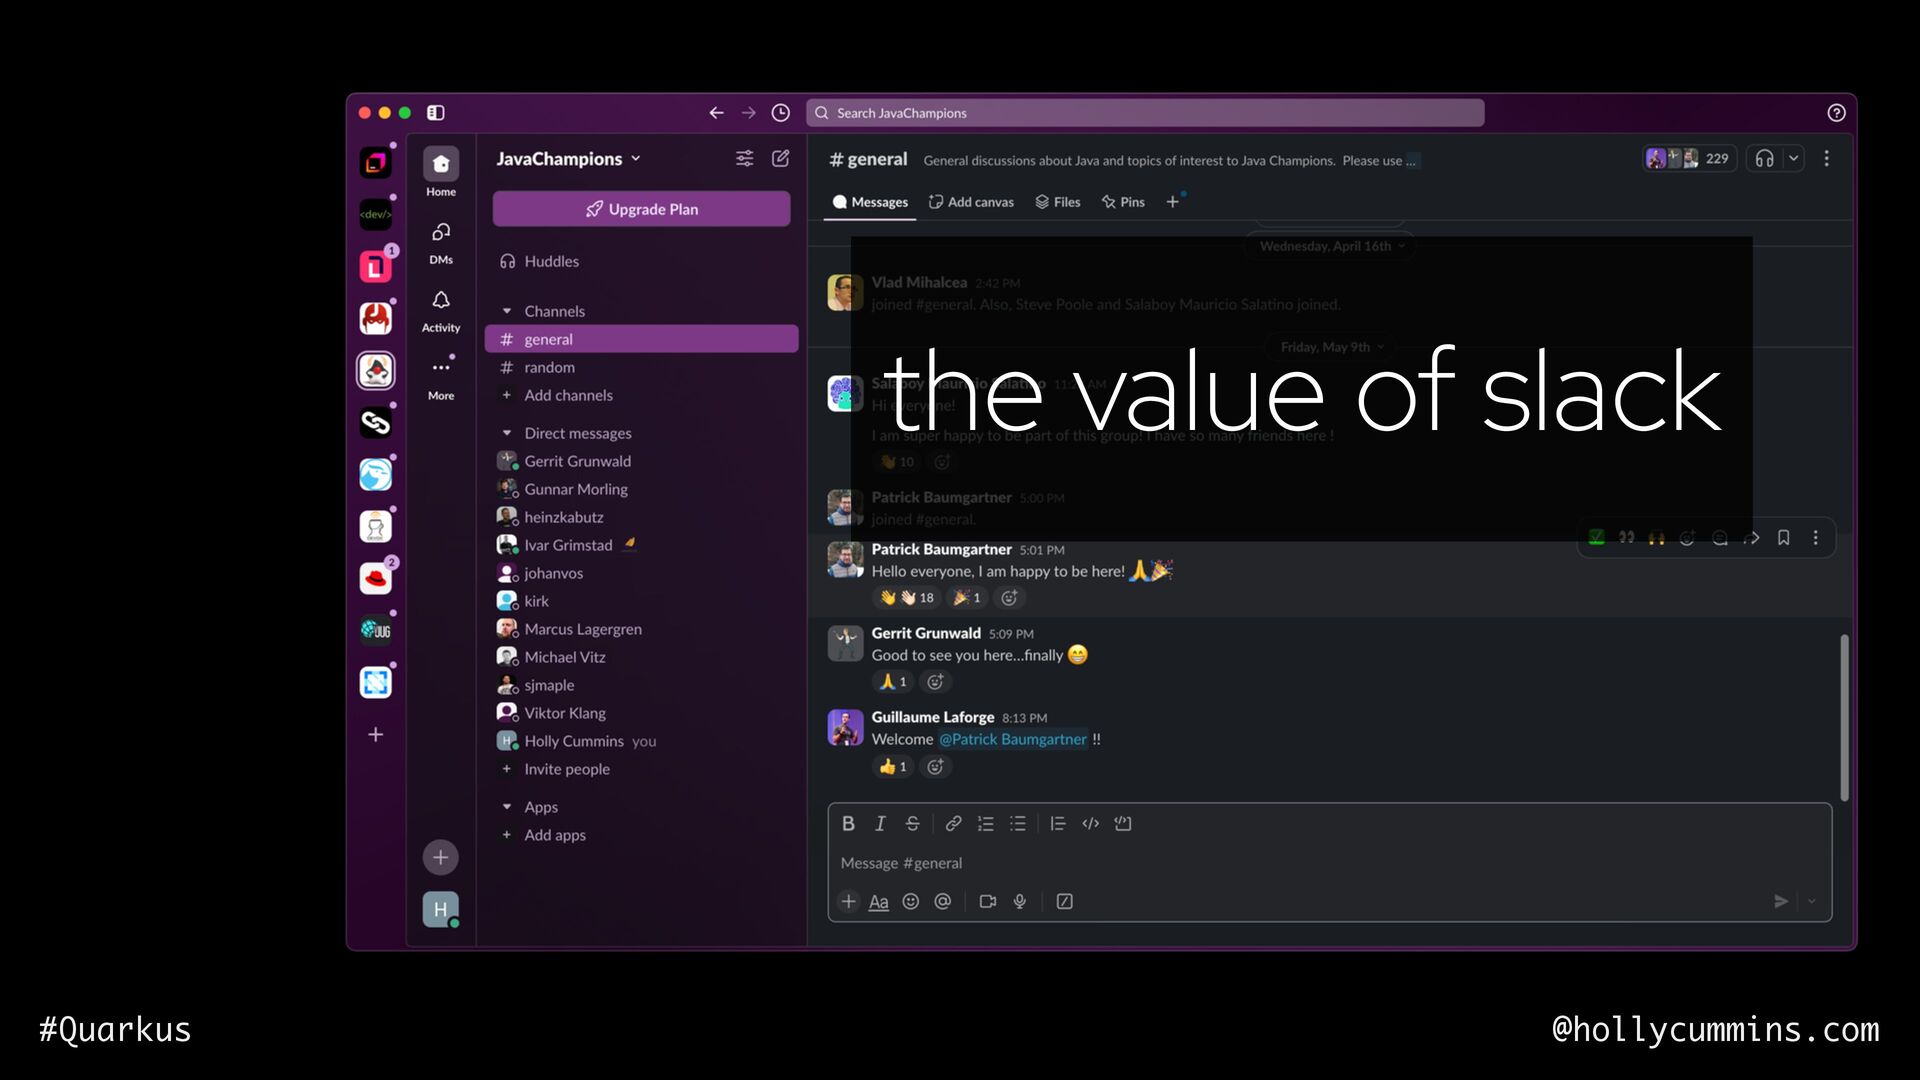Click the record video clip icon
Image resolution: width=1920 pixels, height=1080 pixels.
point(987,901)
